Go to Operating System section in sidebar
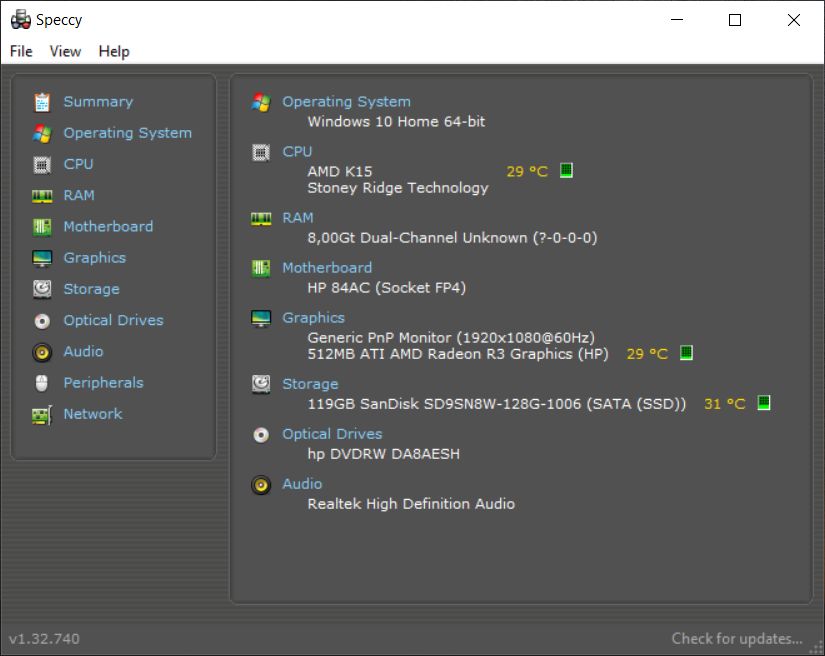Screen dimensions: 825x656 tap(128, 133)
